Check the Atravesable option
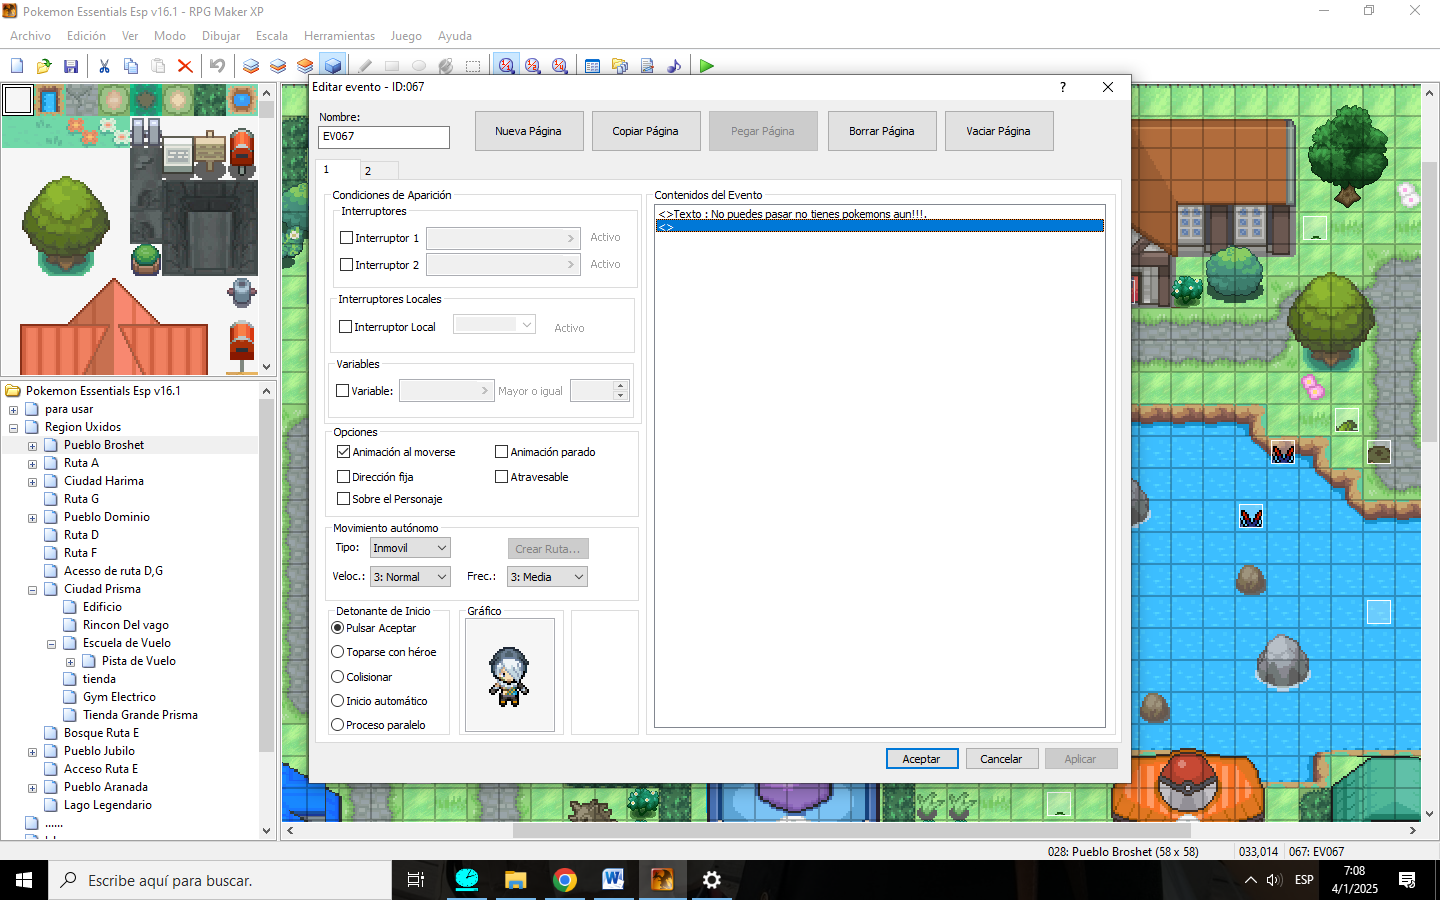 [x=502, y=477]
